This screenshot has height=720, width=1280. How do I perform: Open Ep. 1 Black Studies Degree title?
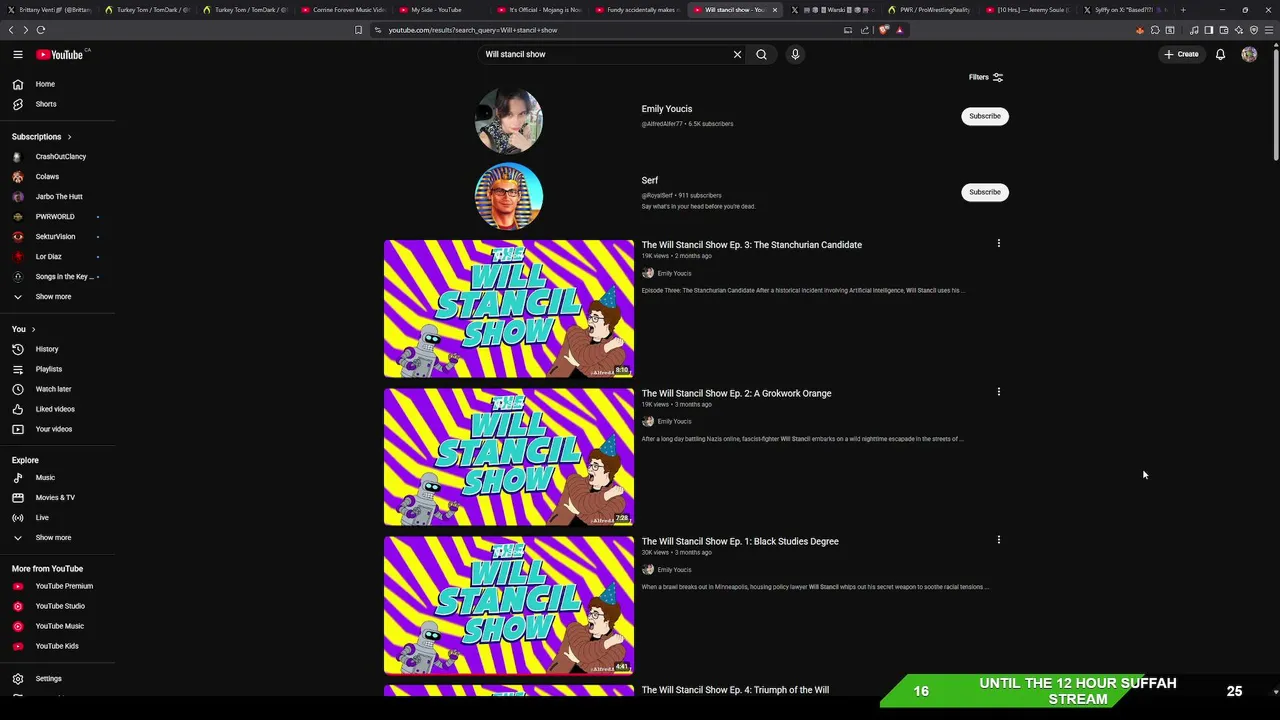tap(740, 542)
